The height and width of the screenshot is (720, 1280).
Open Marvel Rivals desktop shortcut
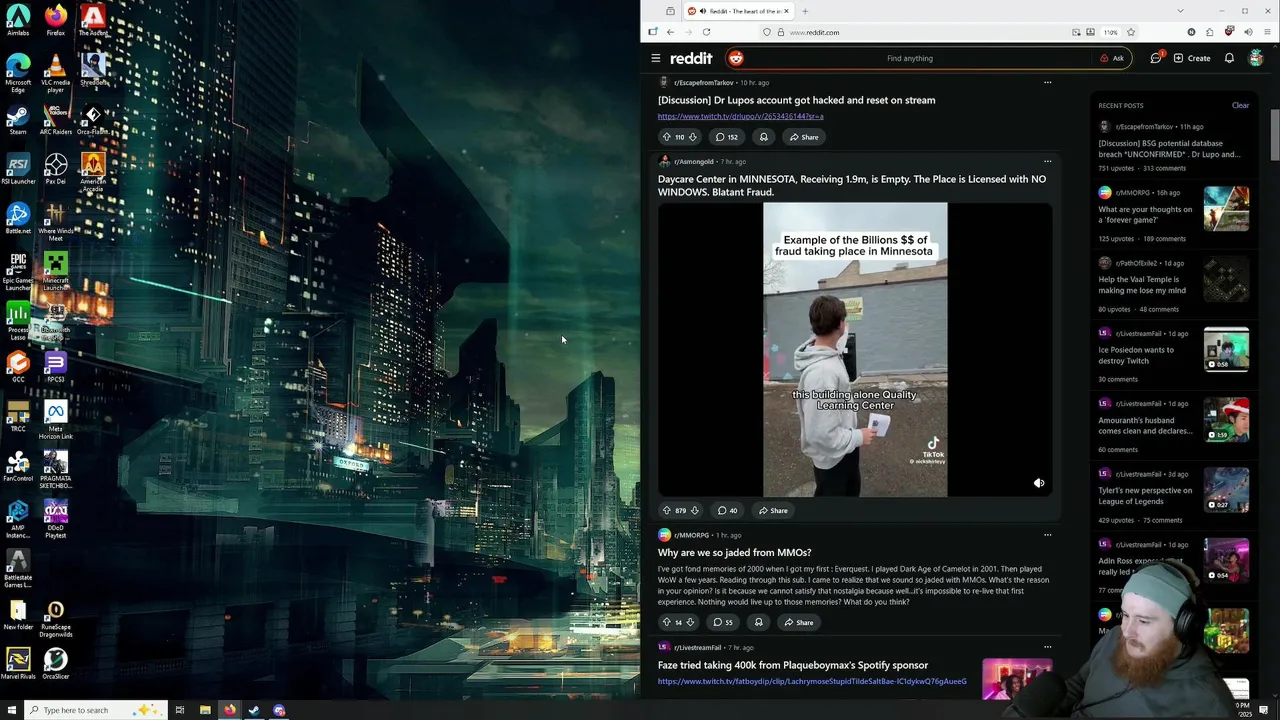pyautogui.click(x=18, y=664)
